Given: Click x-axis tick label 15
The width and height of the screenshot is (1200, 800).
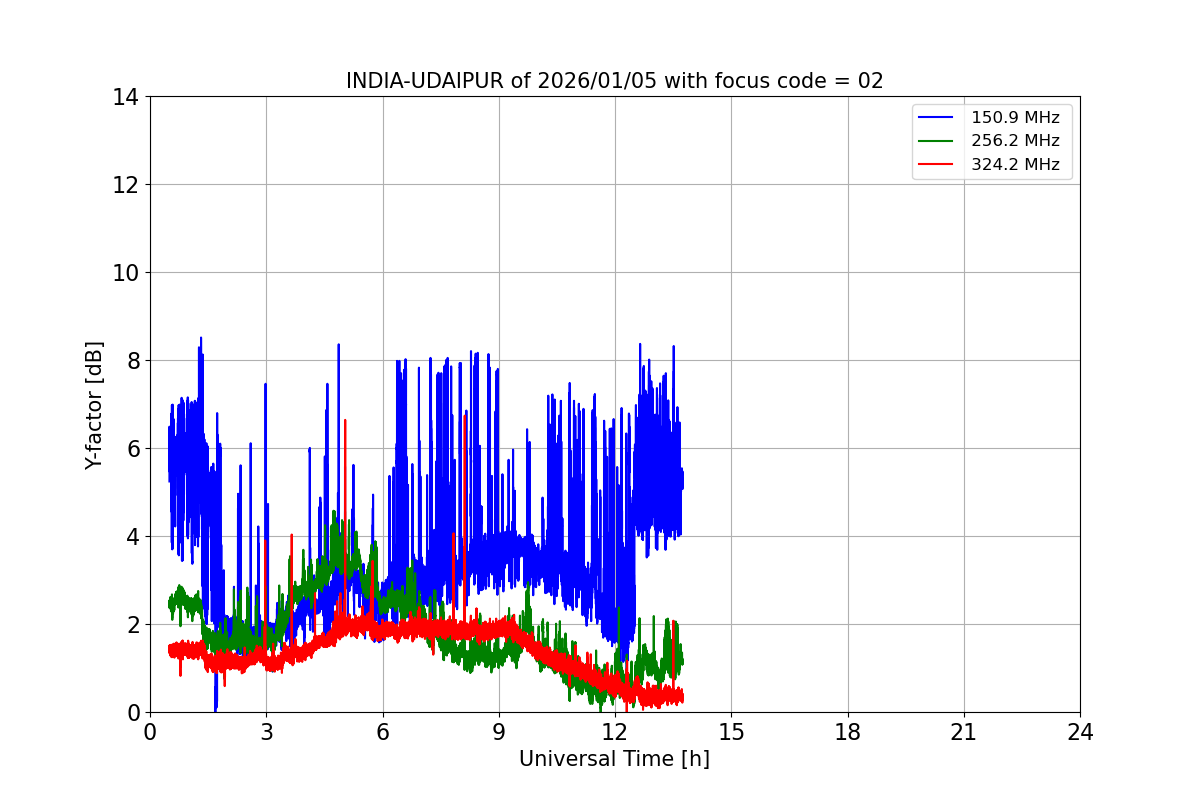Looking at the screenshot, I should [731, 732].
